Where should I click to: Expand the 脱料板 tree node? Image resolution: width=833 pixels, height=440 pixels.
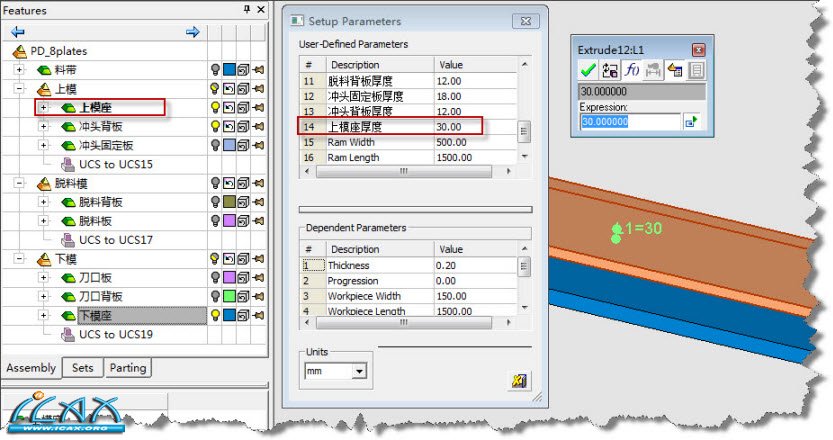pos(44,221)
